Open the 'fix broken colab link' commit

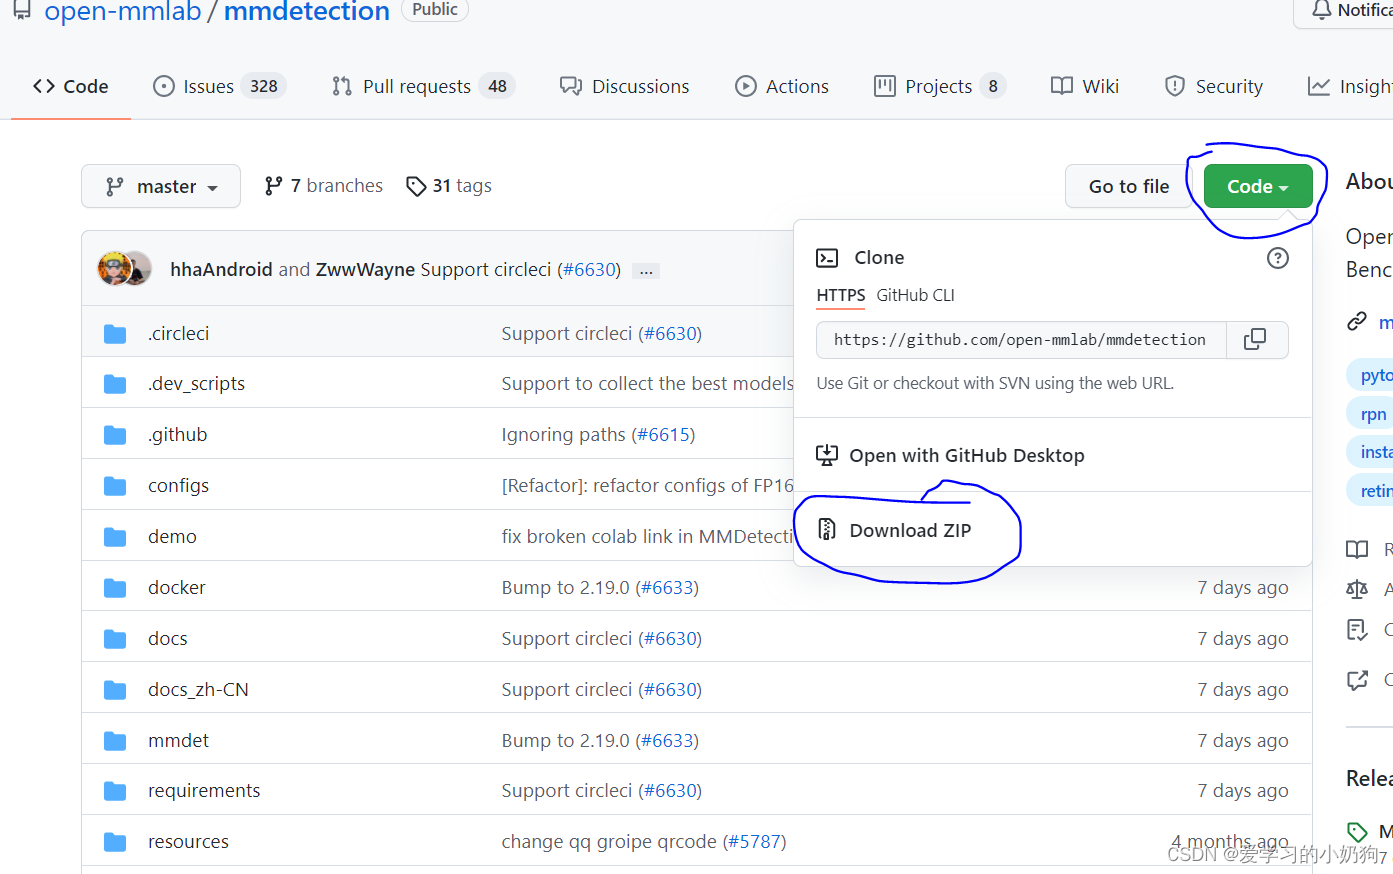point(647,537)
